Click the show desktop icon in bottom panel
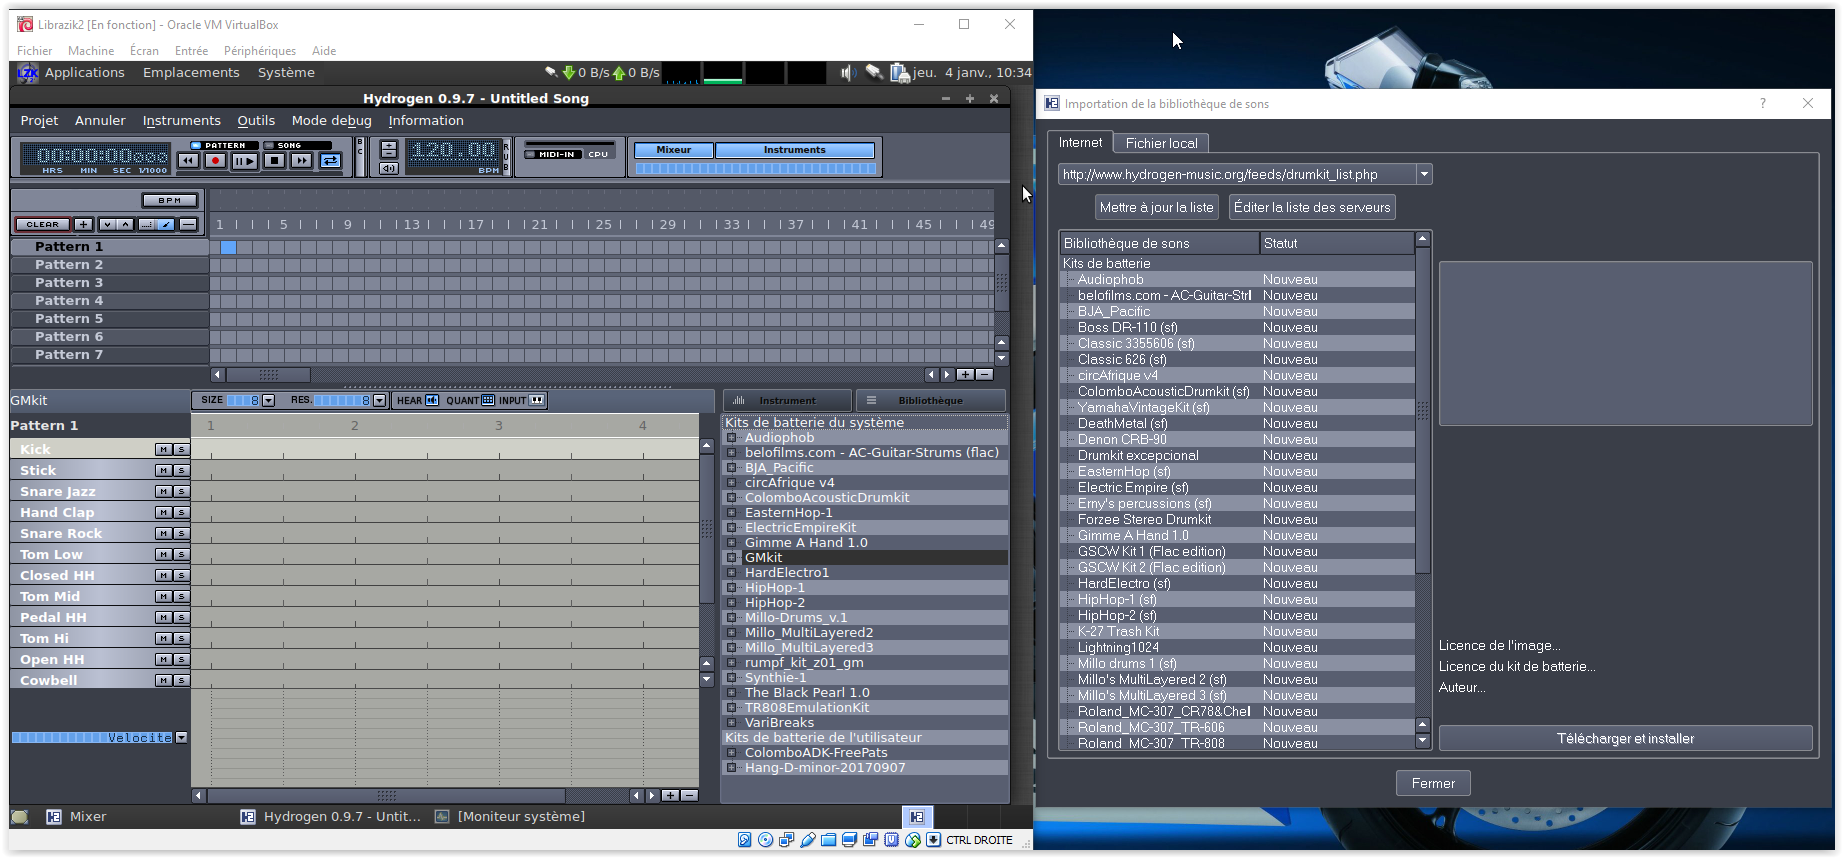Image resolution: width=1843 pixels, height=858 pixels. coord(19,817)
